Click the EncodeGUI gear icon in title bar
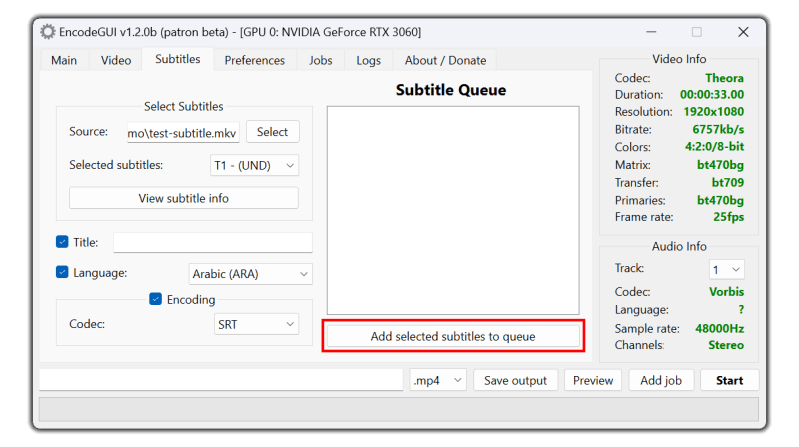 point(47,32)
